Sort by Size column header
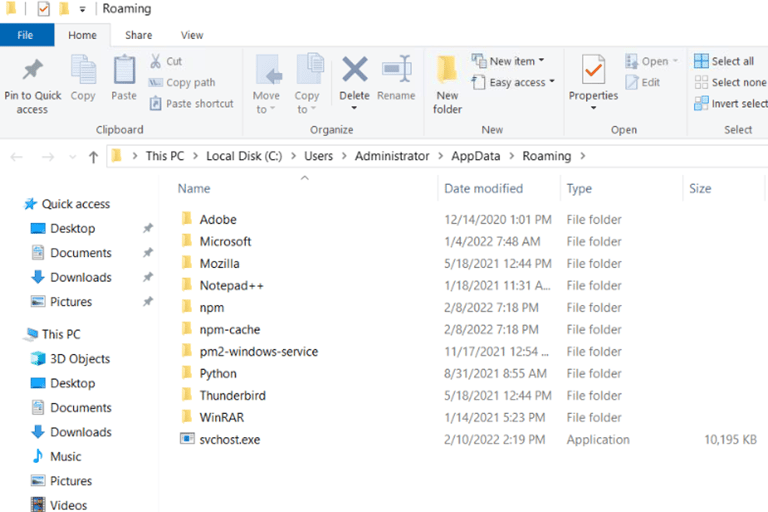The image size is (768, 512). click(700, 189)
